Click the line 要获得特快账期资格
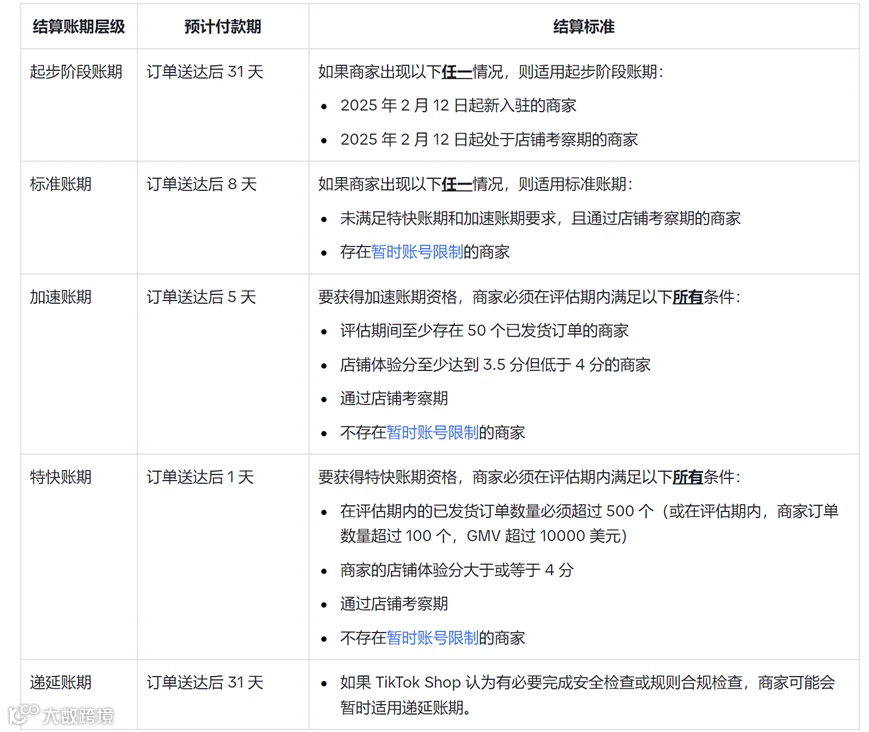The width and height of the screenshot is (869, 732). [x=529, y=477]
